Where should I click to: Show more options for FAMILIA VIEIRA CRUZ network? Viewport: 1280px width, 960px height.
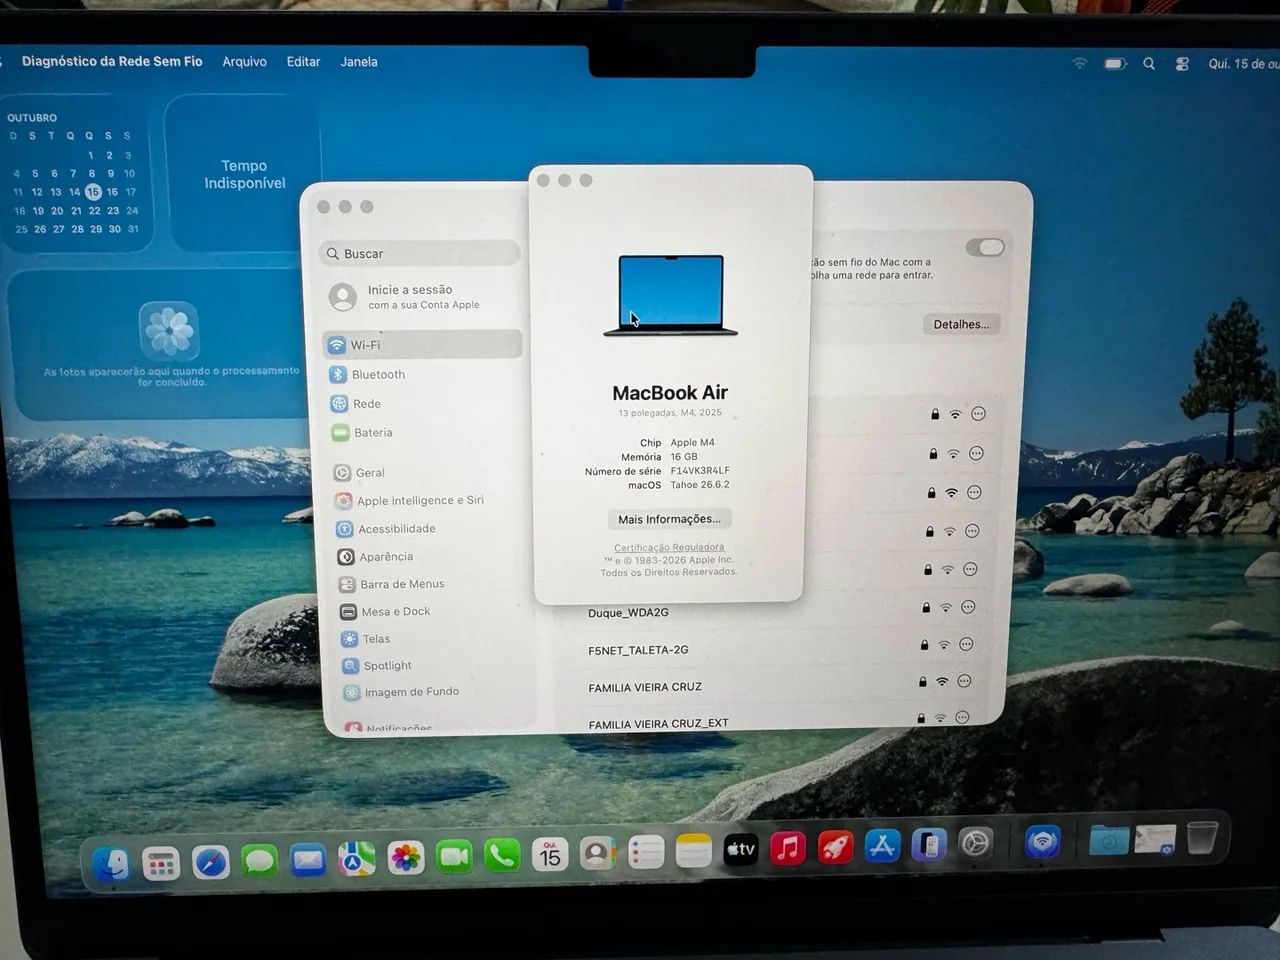click(x=964, y=681)
